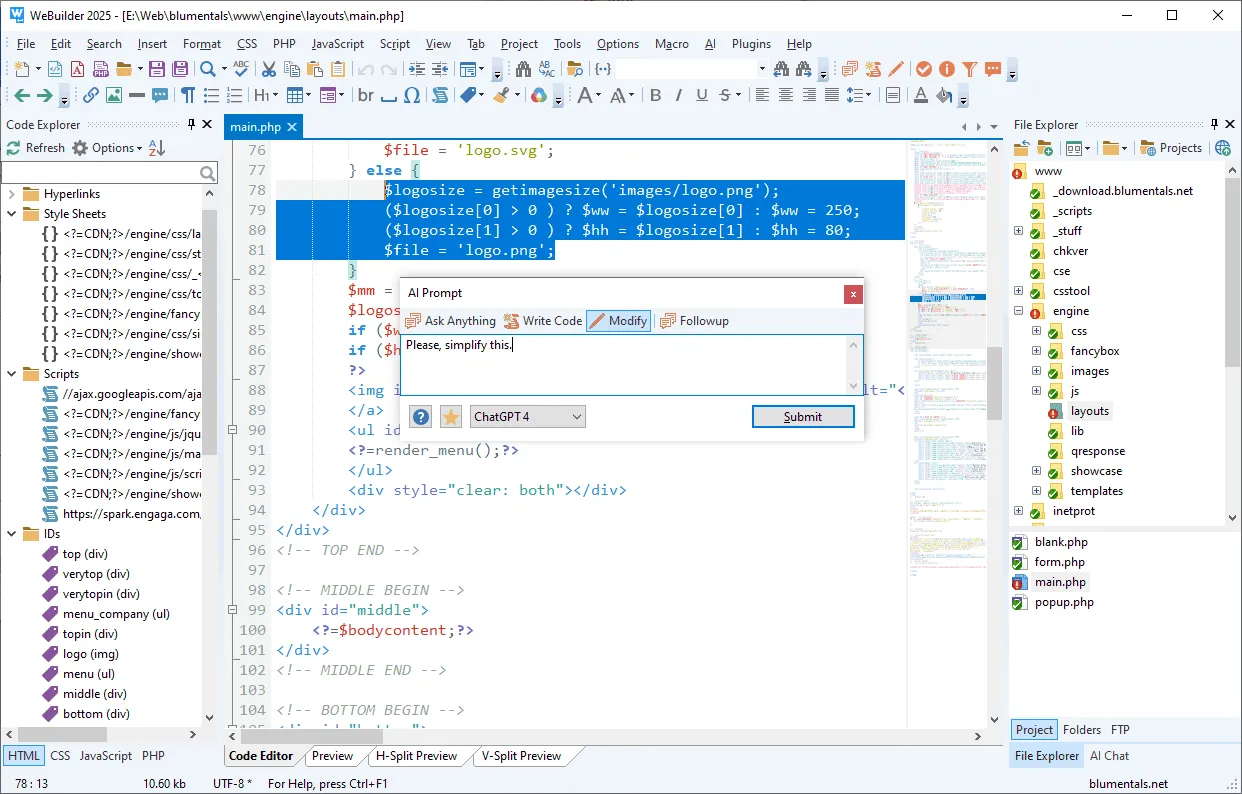
Task: Run Syntax Check with the orange checkmark icon
Action: [923, 68]
